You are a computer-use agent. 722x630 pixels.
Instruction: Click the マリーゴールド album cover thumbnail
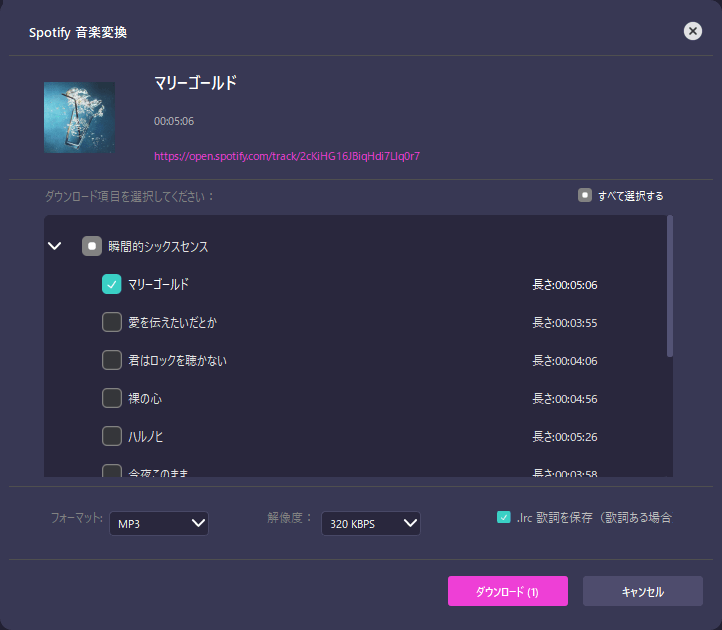click(79, 117)
